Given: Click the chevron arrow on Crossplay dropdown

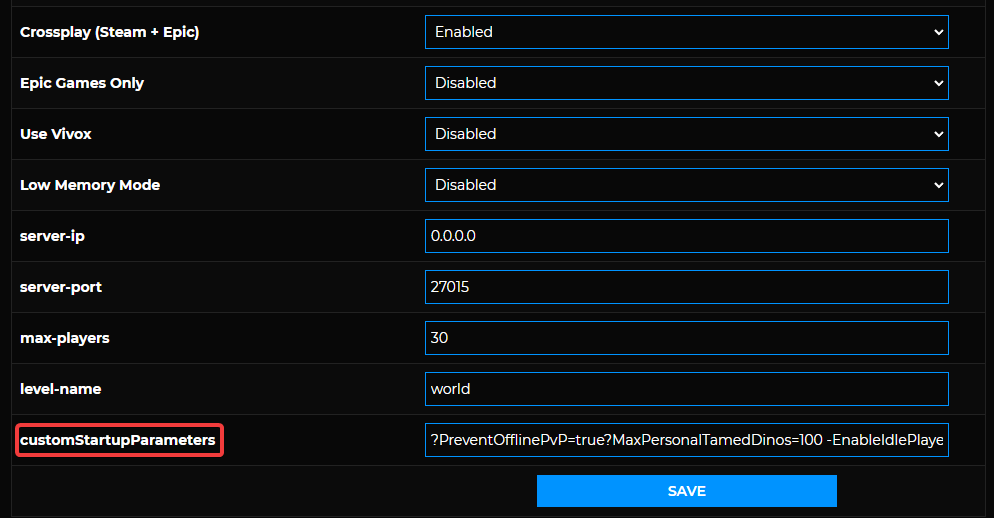Looking at the screenshot, I should [938, 32].
